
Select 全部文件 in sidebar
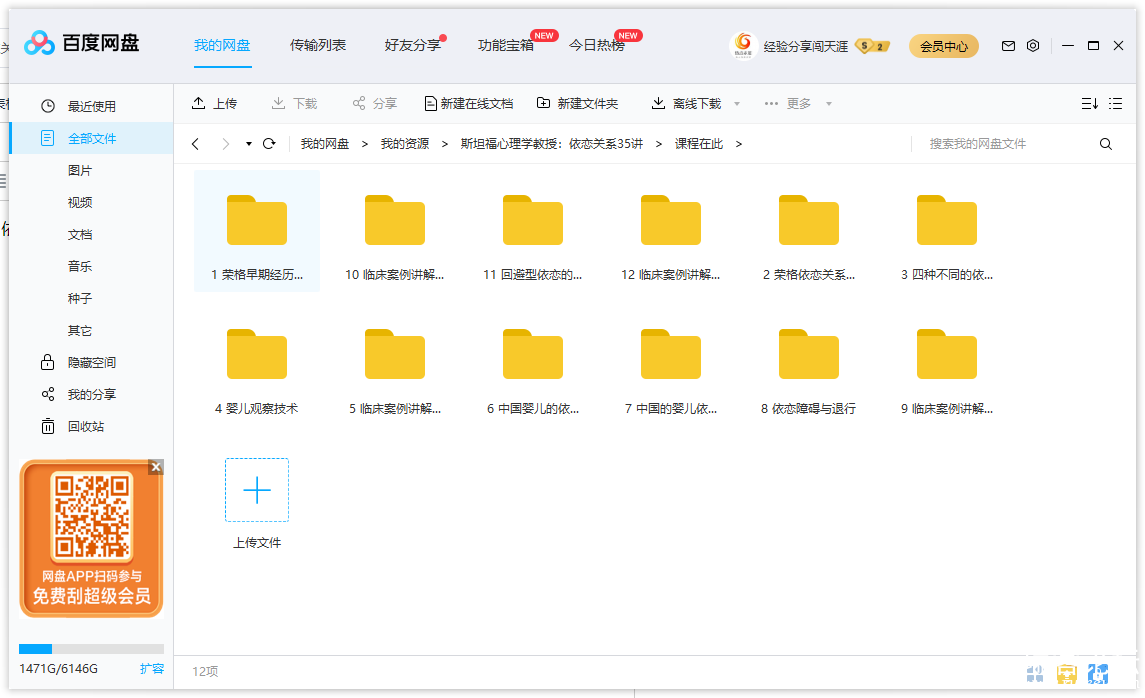click(91, 138)
